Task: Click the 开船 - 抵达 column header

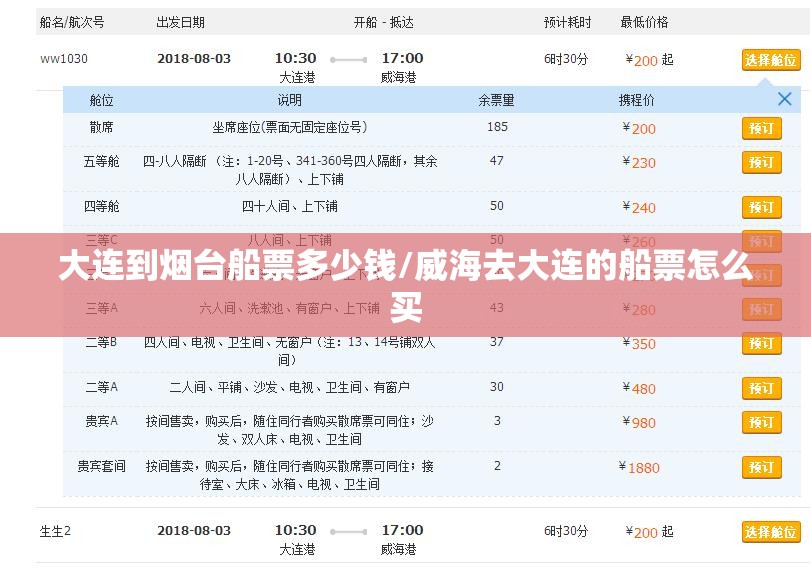Action: (x=383, y=22)
